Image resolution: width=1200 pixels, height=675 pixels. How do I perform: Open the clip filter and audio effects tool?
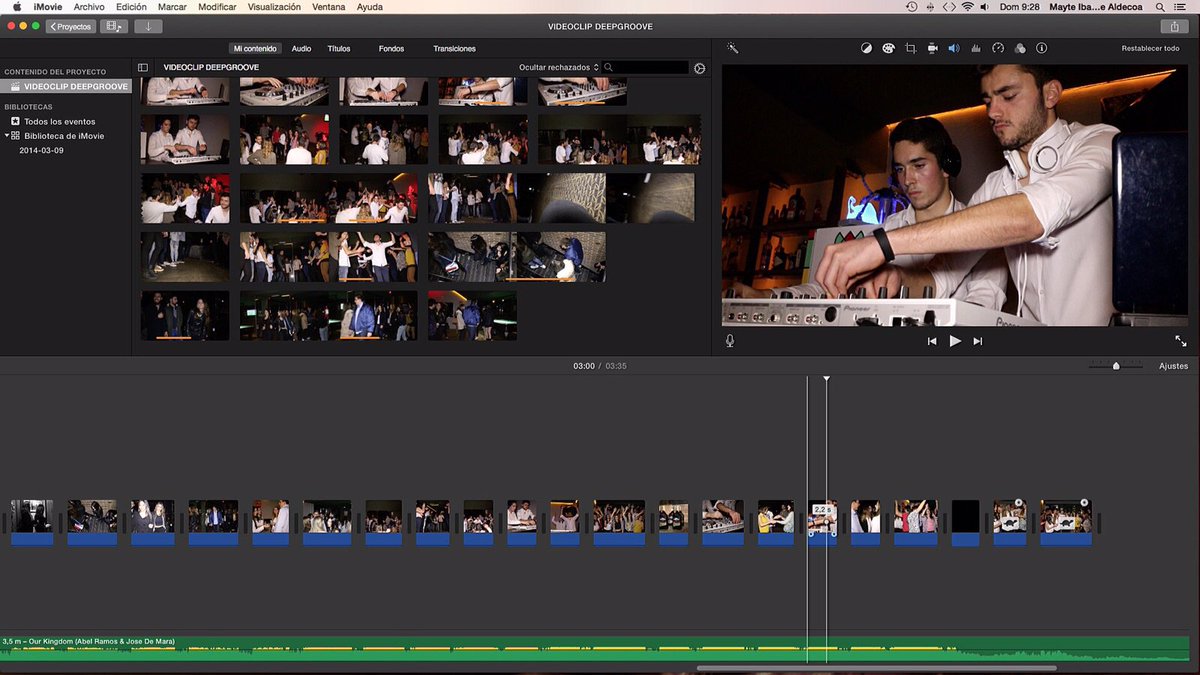coord(1019,48)
